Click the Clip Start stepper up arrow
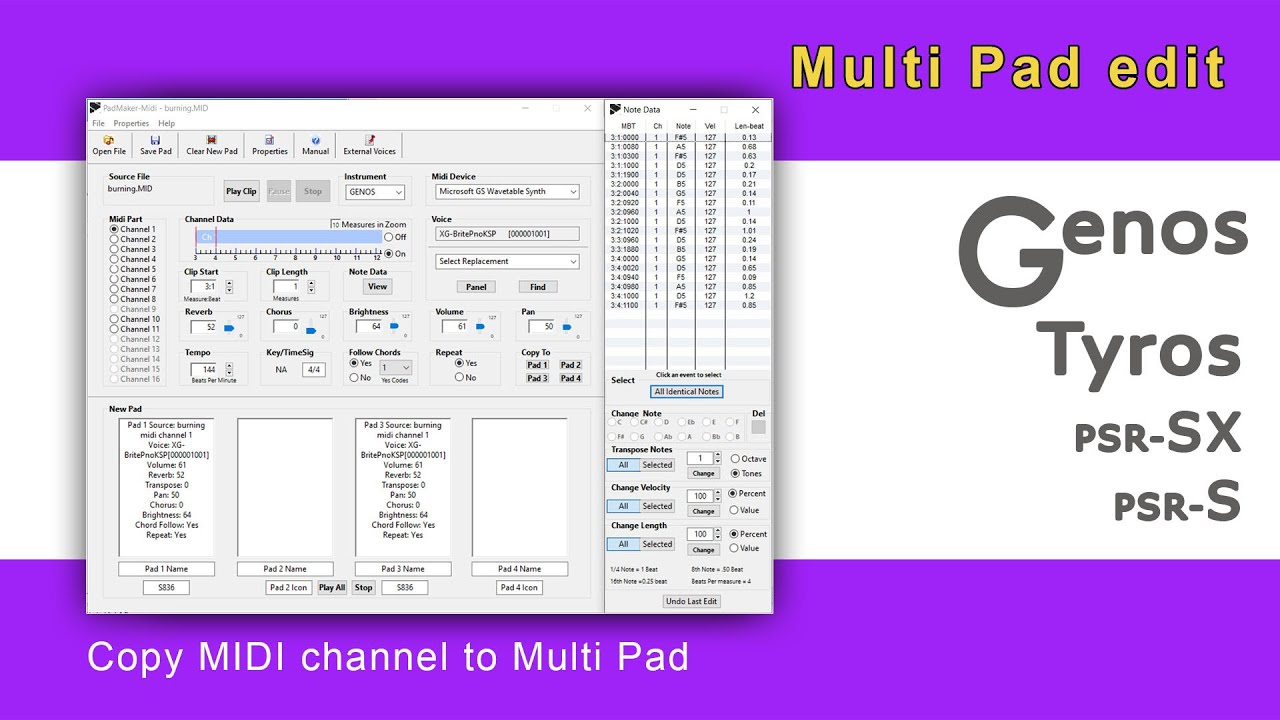Image resolution: width=1280 pixels, height=720 pixels. tap(230, 283)
